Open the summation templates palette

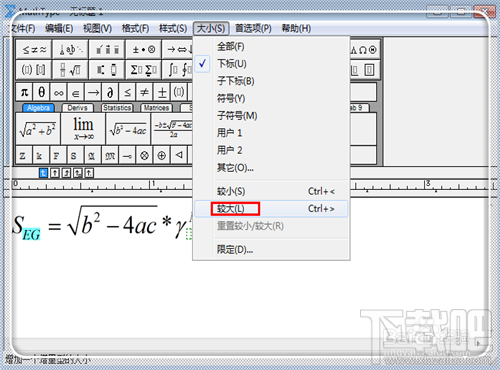pos(144,70)
